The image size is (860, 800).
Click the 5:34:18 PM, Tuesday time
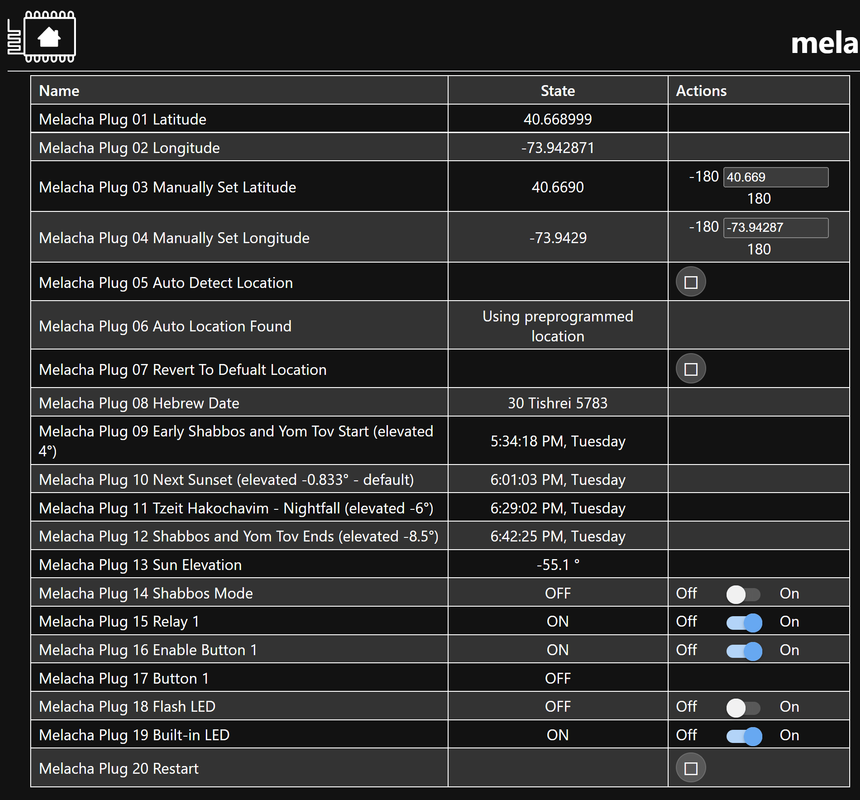click(x=558, y=441)
